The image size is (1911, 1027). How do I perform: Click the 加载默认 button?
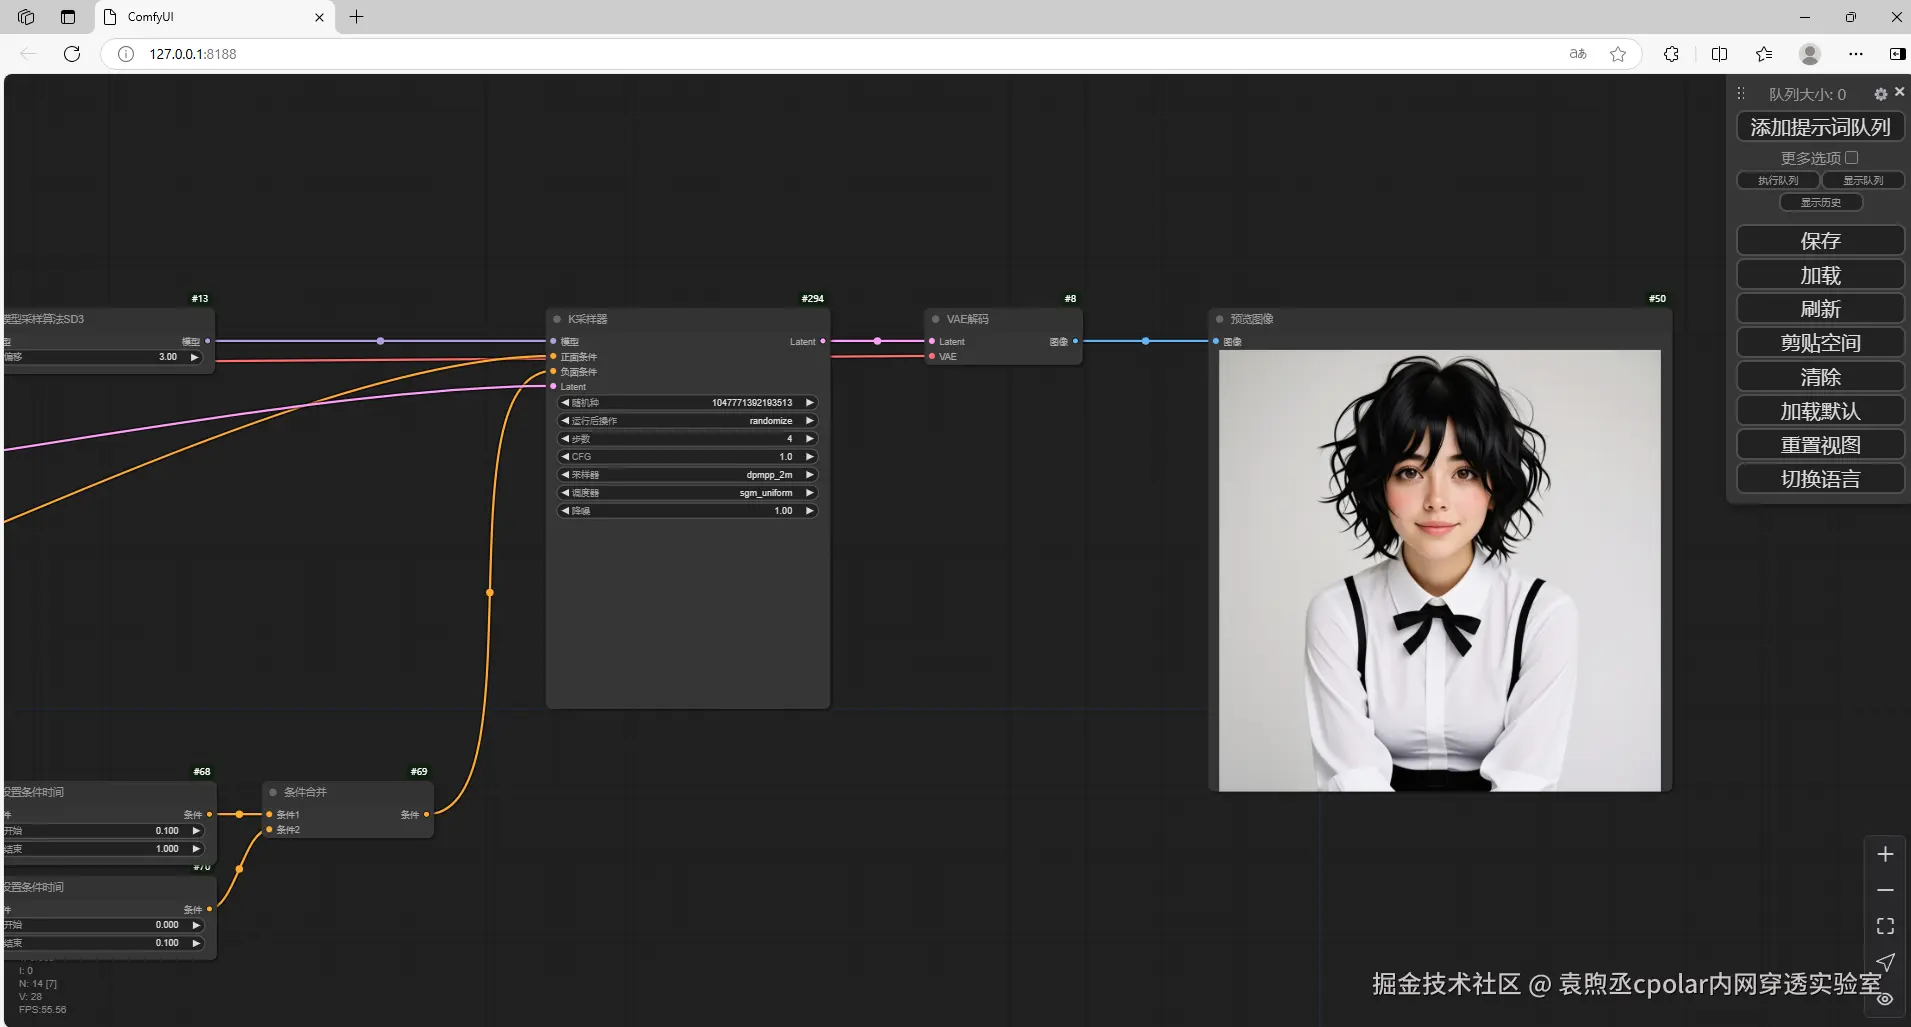1820,411
